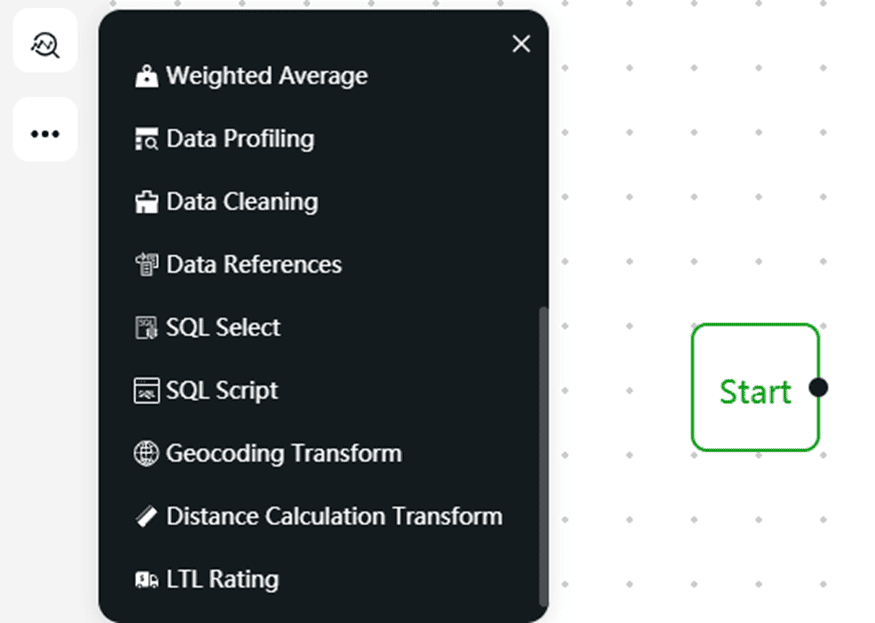Click the Start node output connector dot

click(818, 387)
